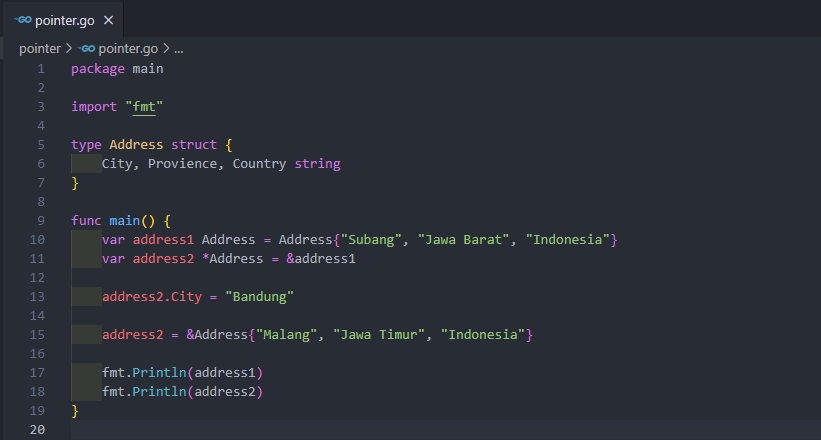Close the pointer.go tab
The height and width of the screenshot is (440, 821).
(108, 20)
